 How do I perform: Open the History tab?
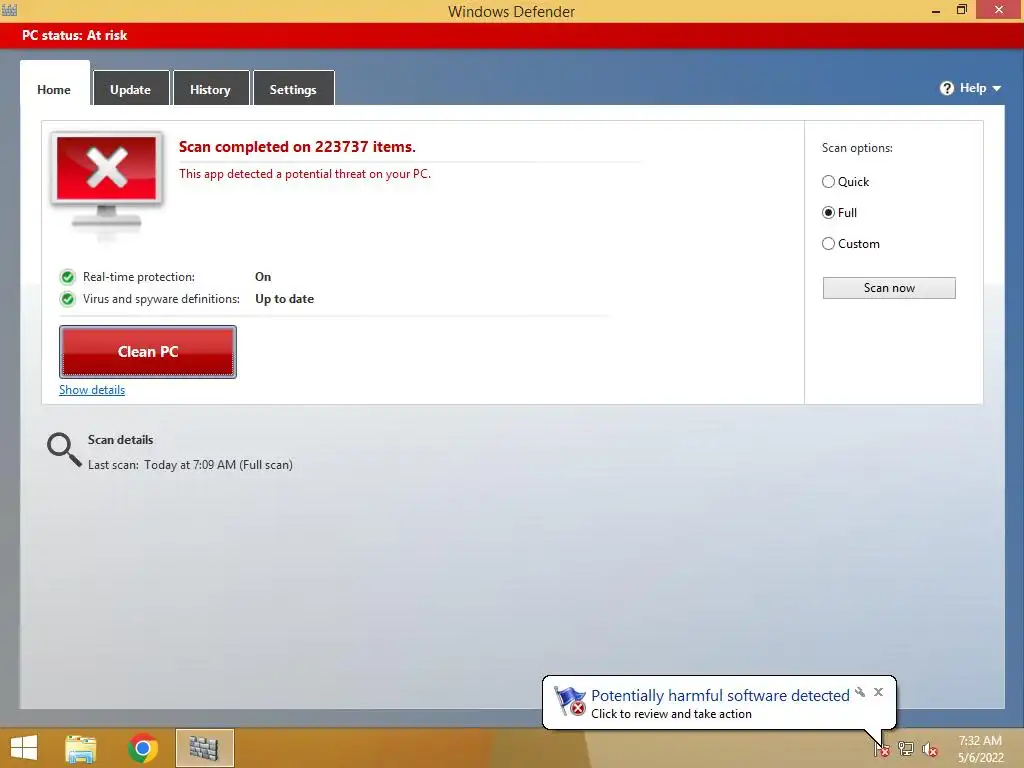tap(210, 89)
